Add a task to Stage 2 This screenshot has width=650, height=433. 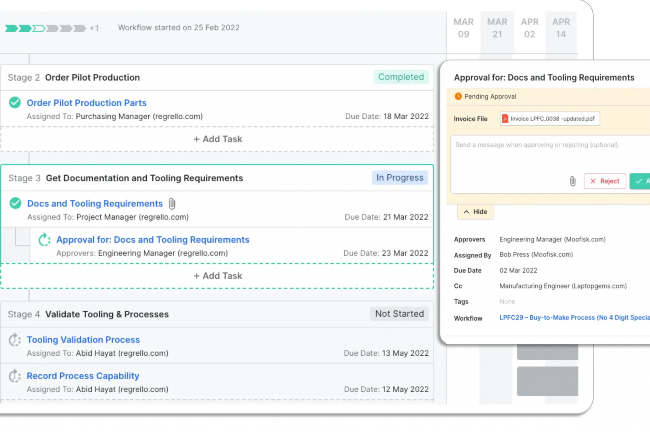pos(218,139)
